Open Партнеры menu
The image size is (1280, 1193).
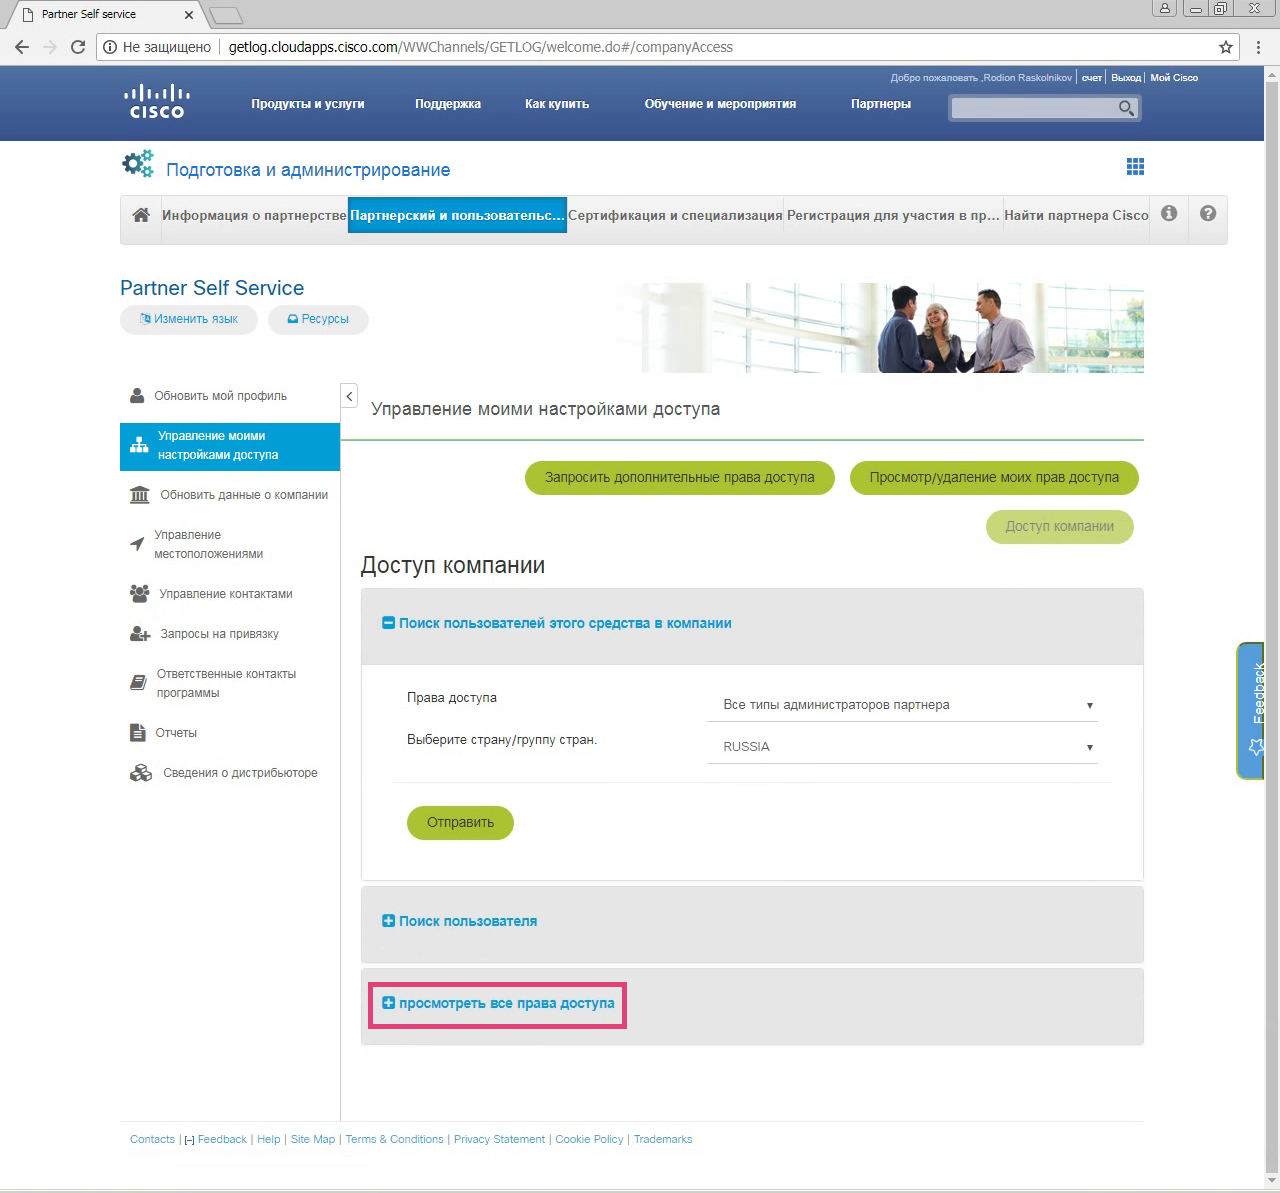(881, 104)
